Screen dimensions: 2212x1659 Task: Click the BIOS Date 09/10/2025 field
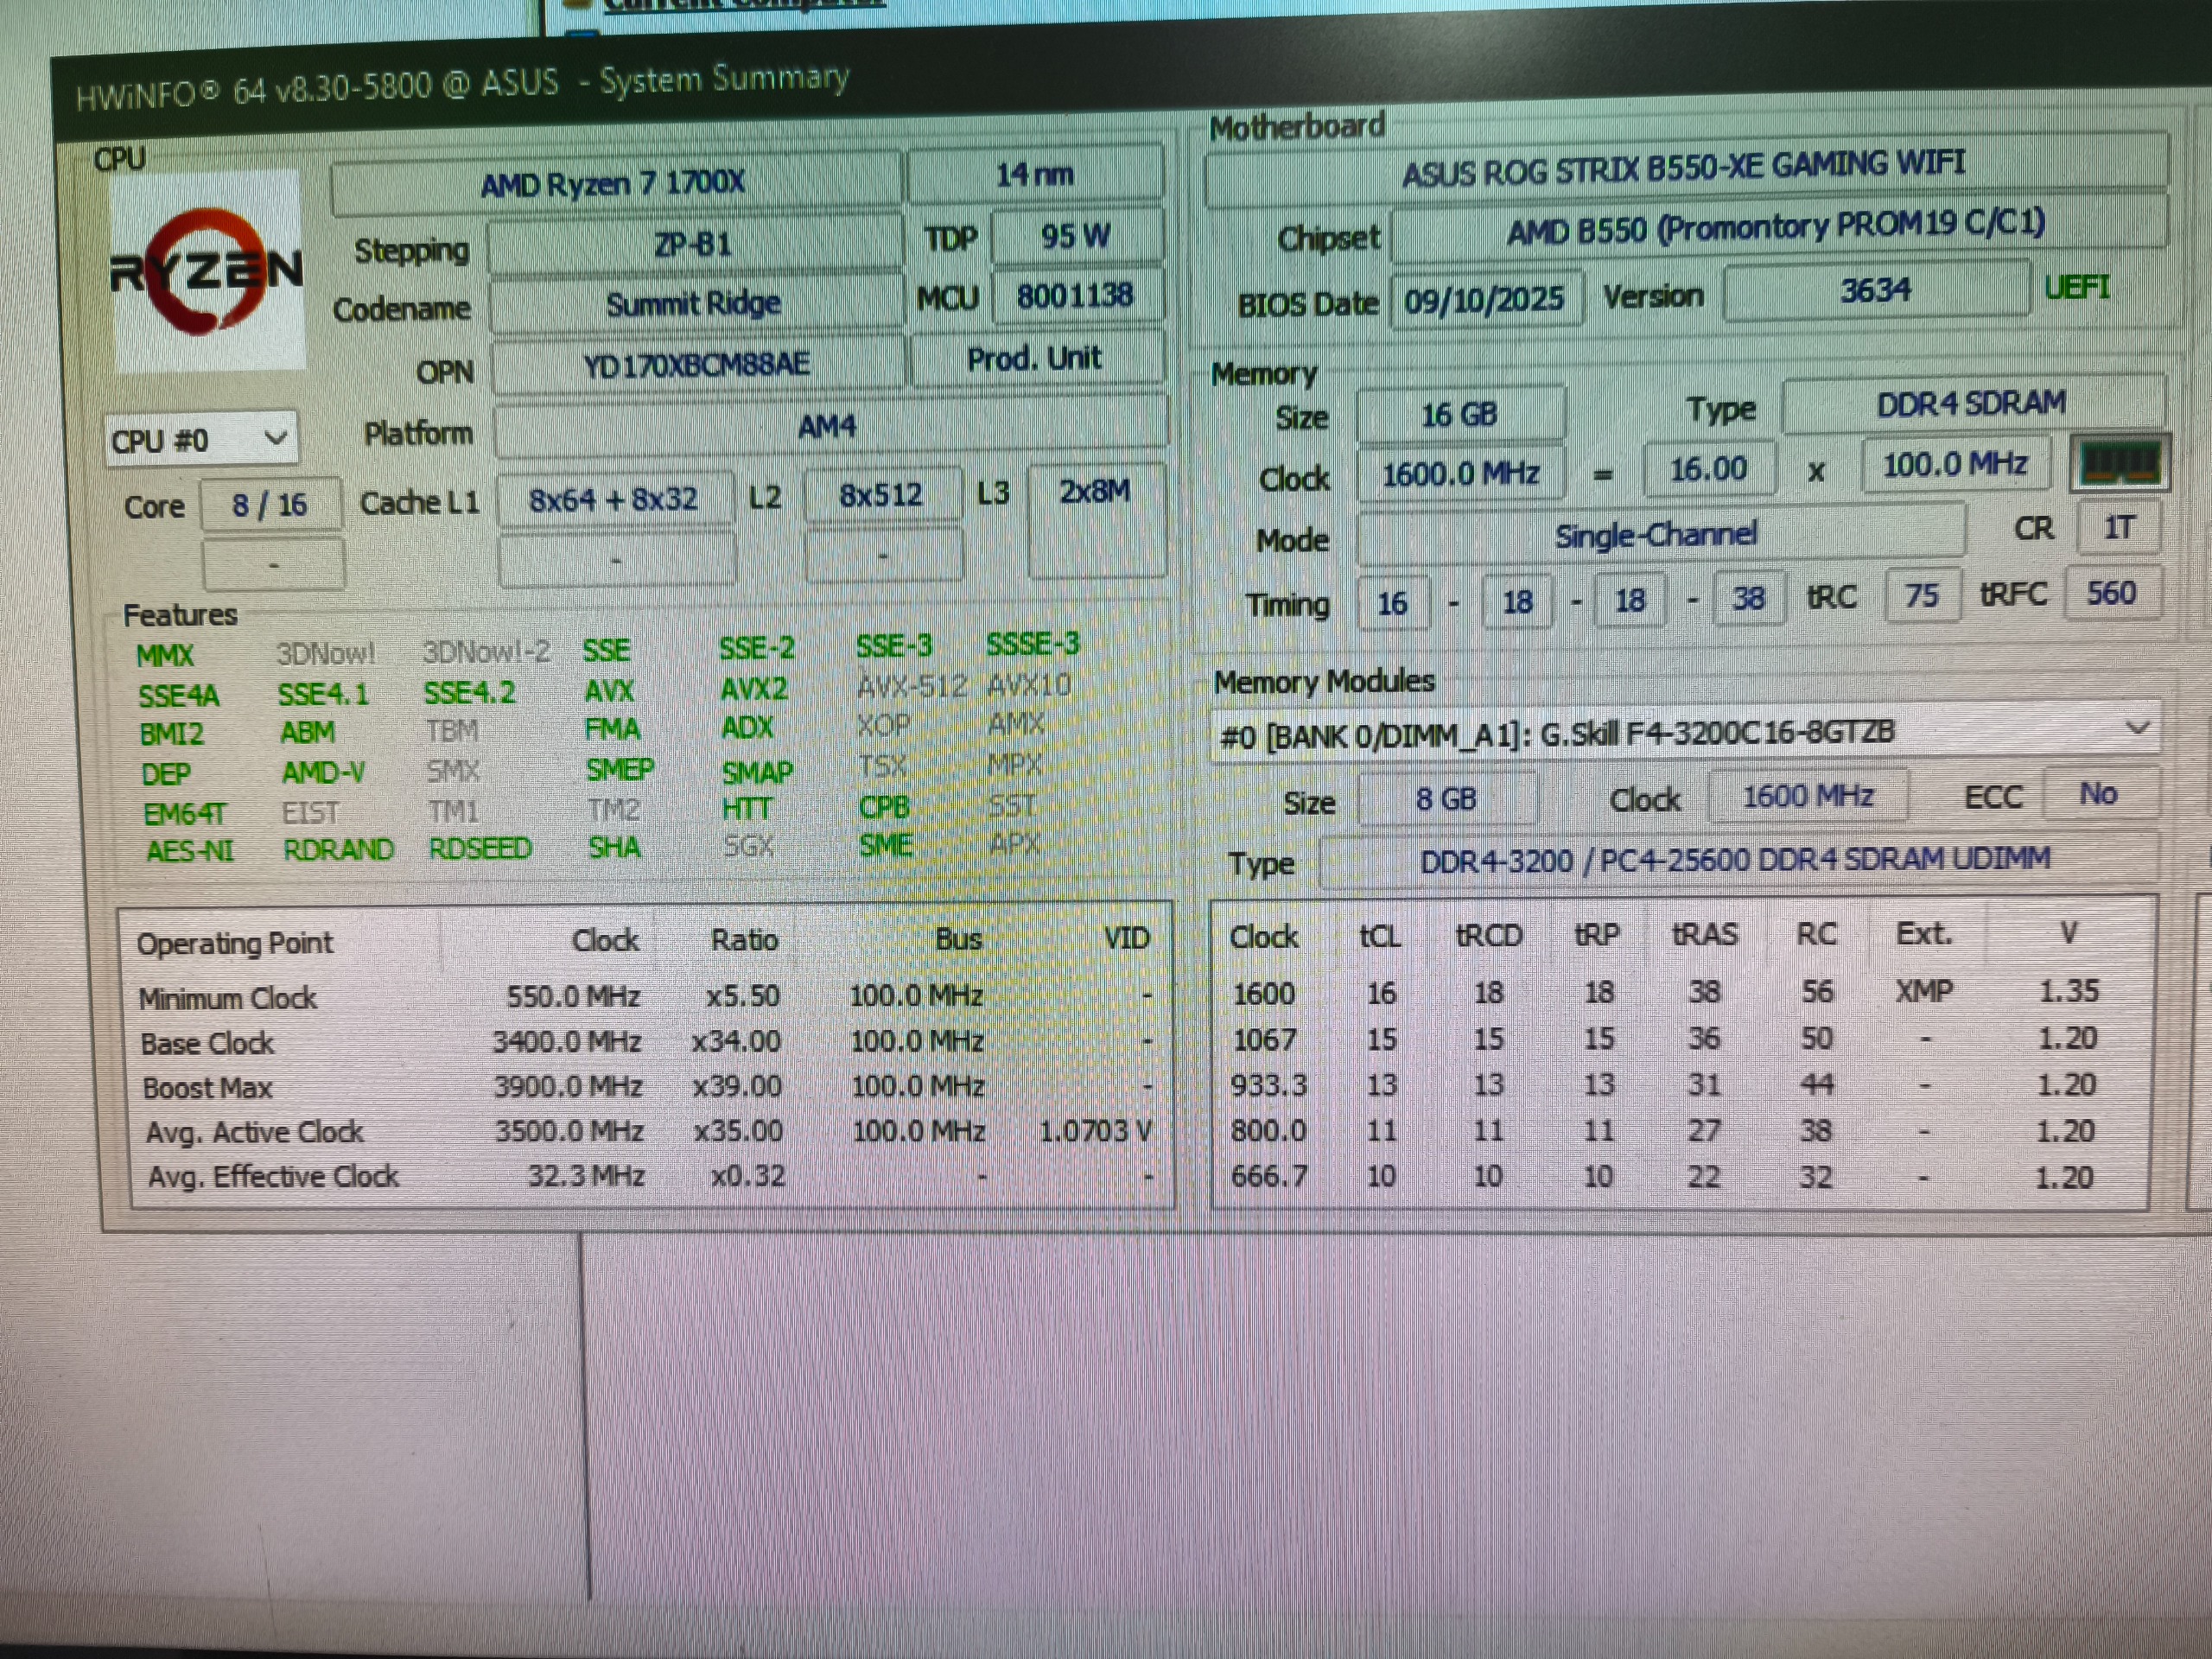(x=1484, y=299)
